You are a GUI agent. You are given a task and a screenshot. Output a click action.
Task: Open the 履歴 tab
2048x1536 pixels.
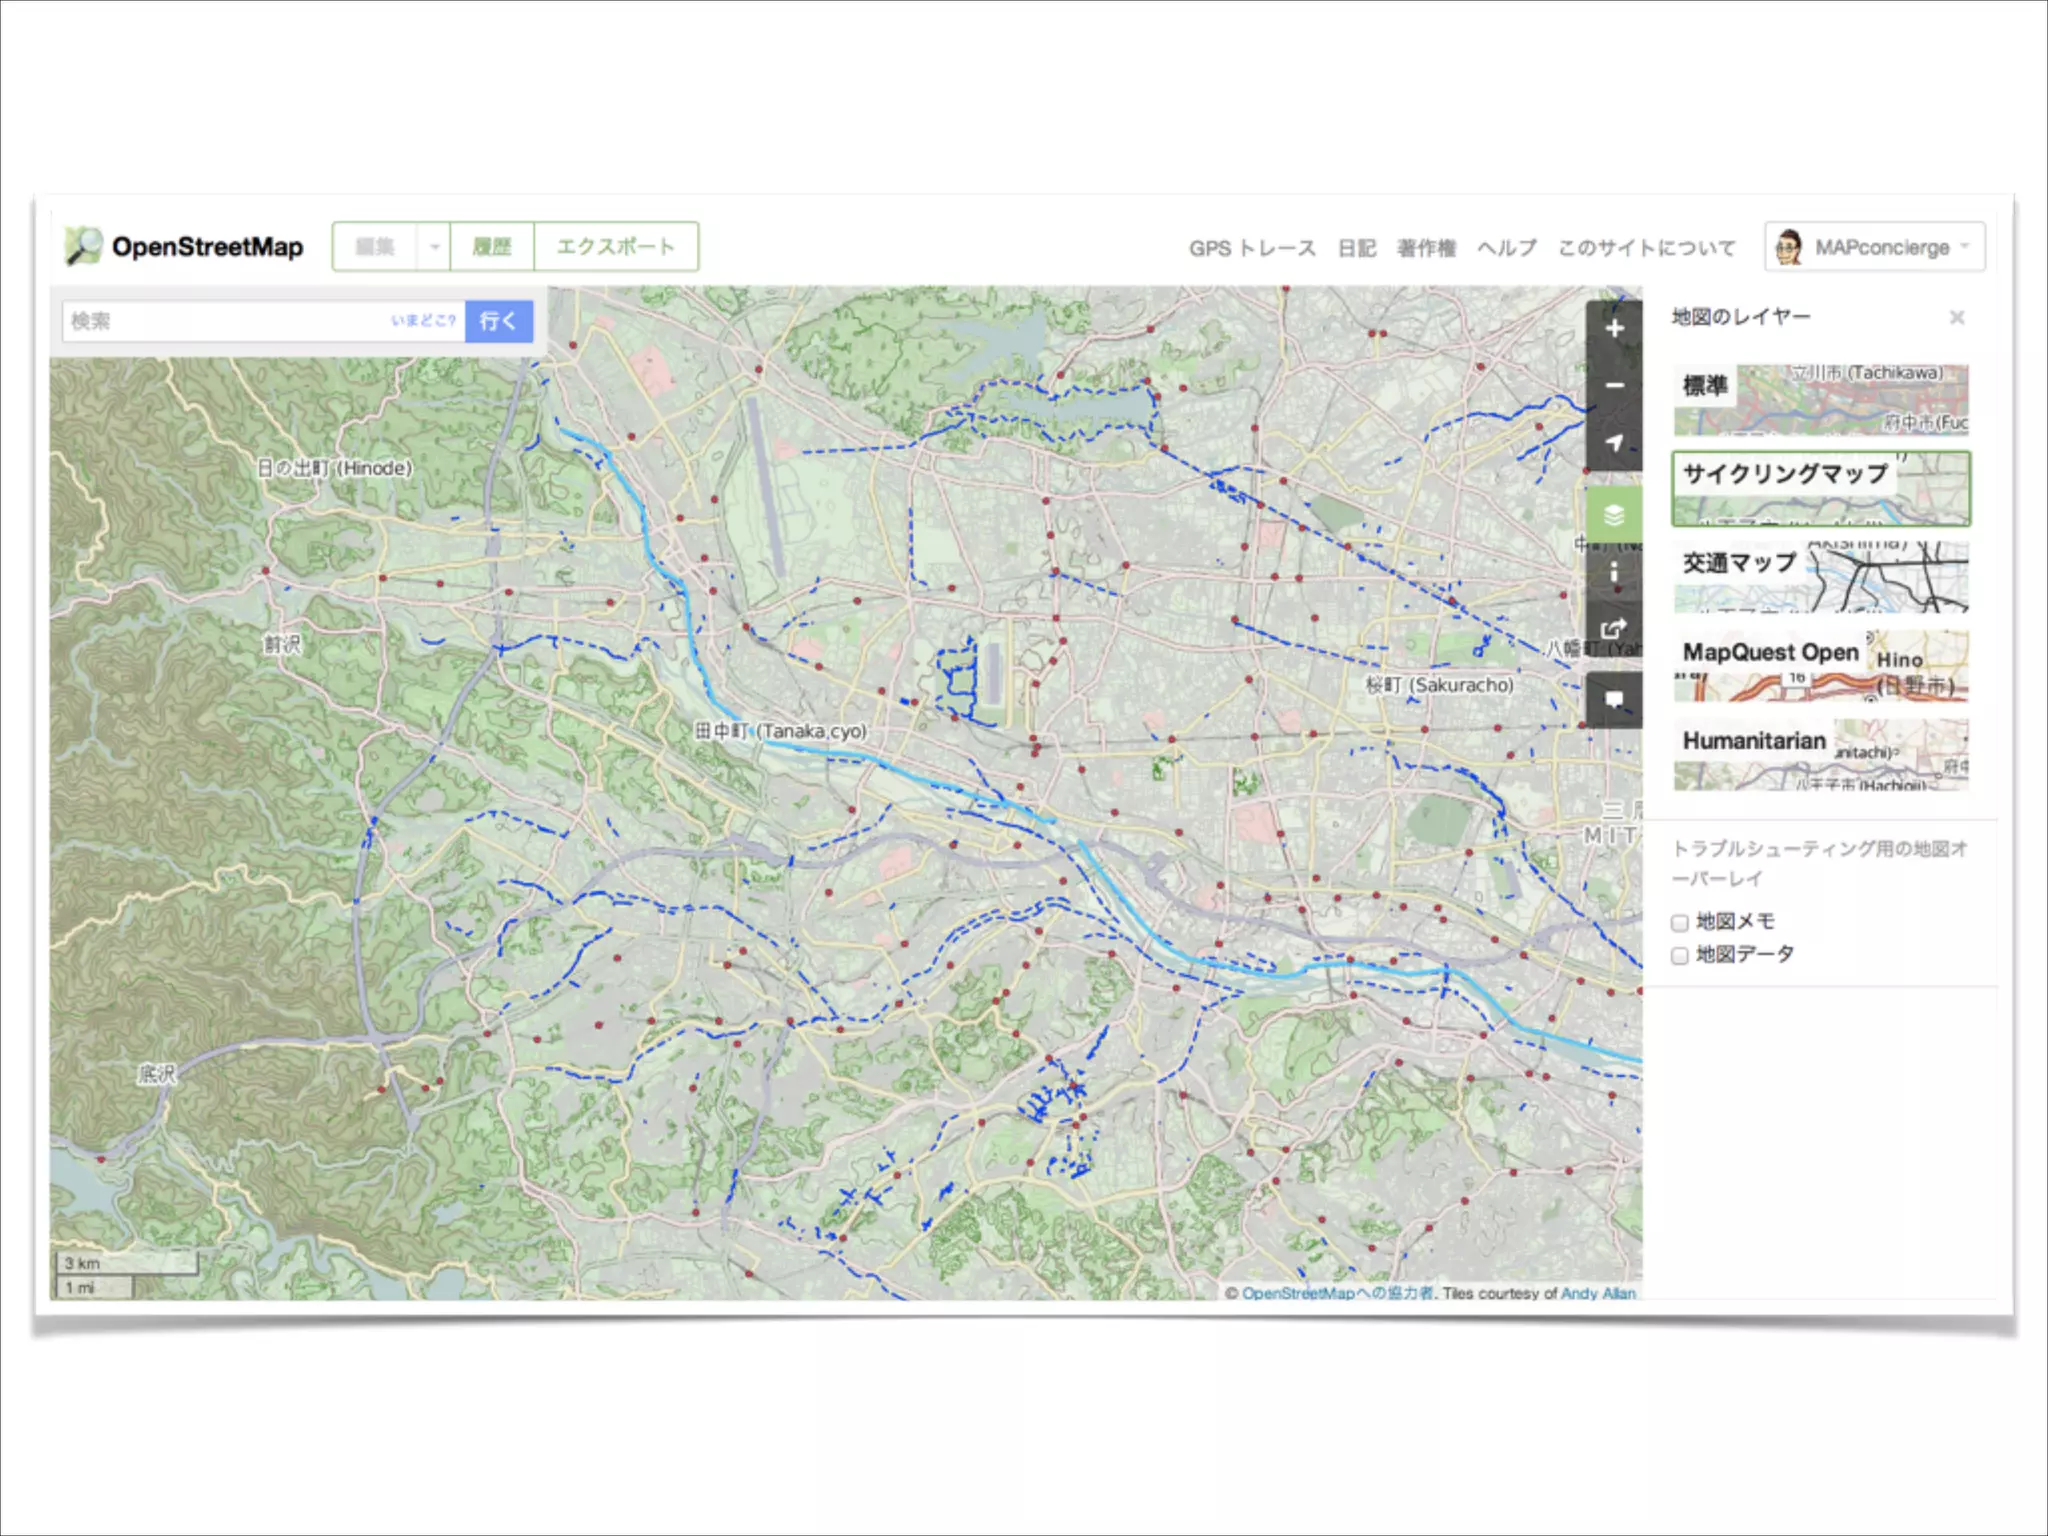[491, 247]
